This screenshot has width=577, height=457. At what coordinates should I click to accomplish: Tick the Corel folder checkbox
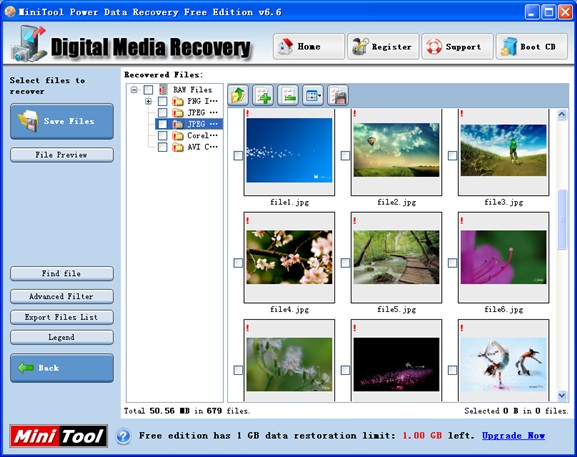pos(162,136)
